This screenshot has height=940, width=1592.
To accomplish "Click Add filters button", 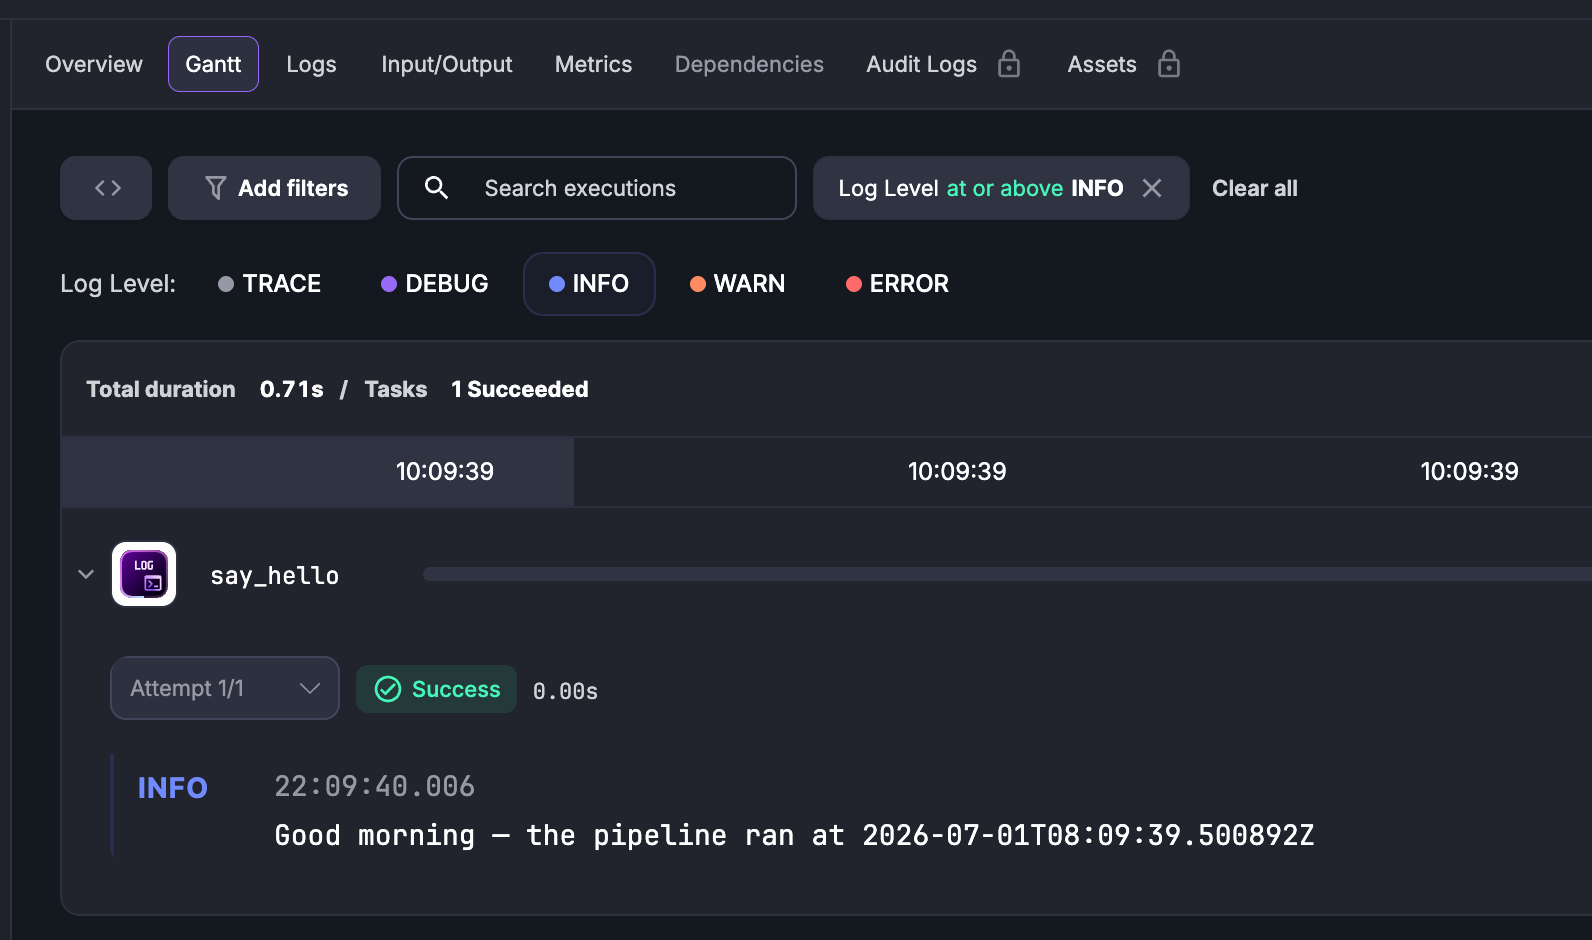I will [x=274, y=188].
